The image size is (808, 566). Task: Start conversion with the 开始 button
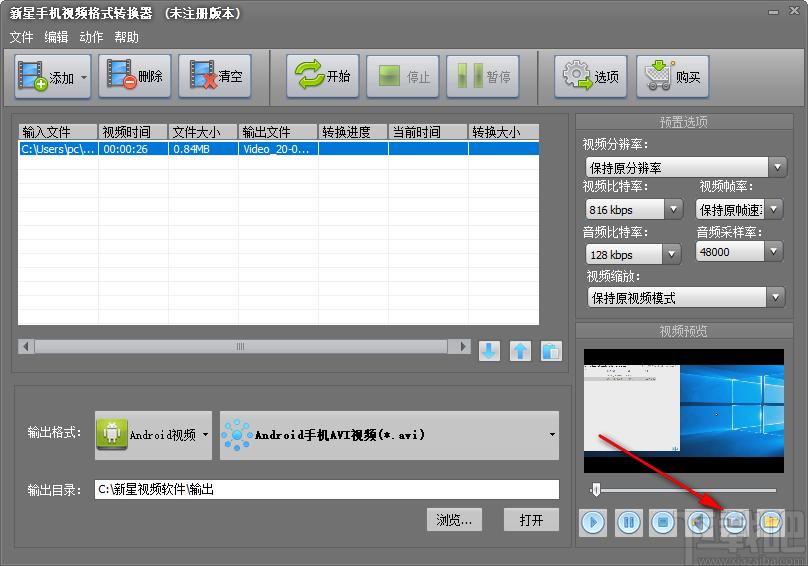point(323,76)
